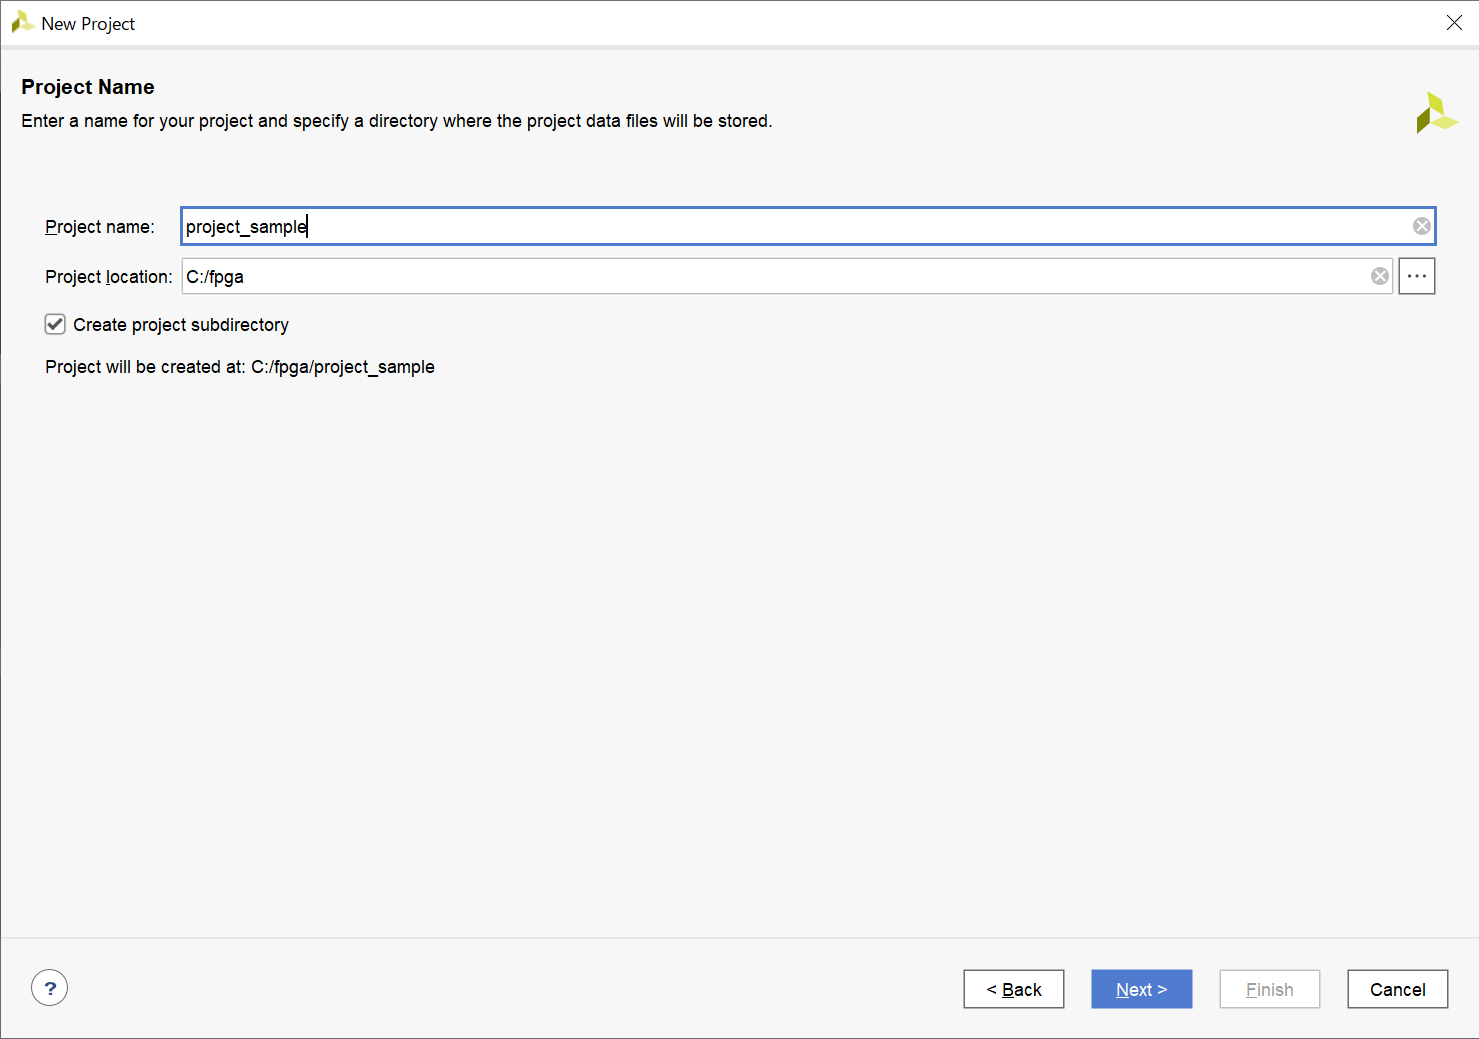Proceed by pressing the Next button
Screen dimensions: 1479x1039
1141,989
